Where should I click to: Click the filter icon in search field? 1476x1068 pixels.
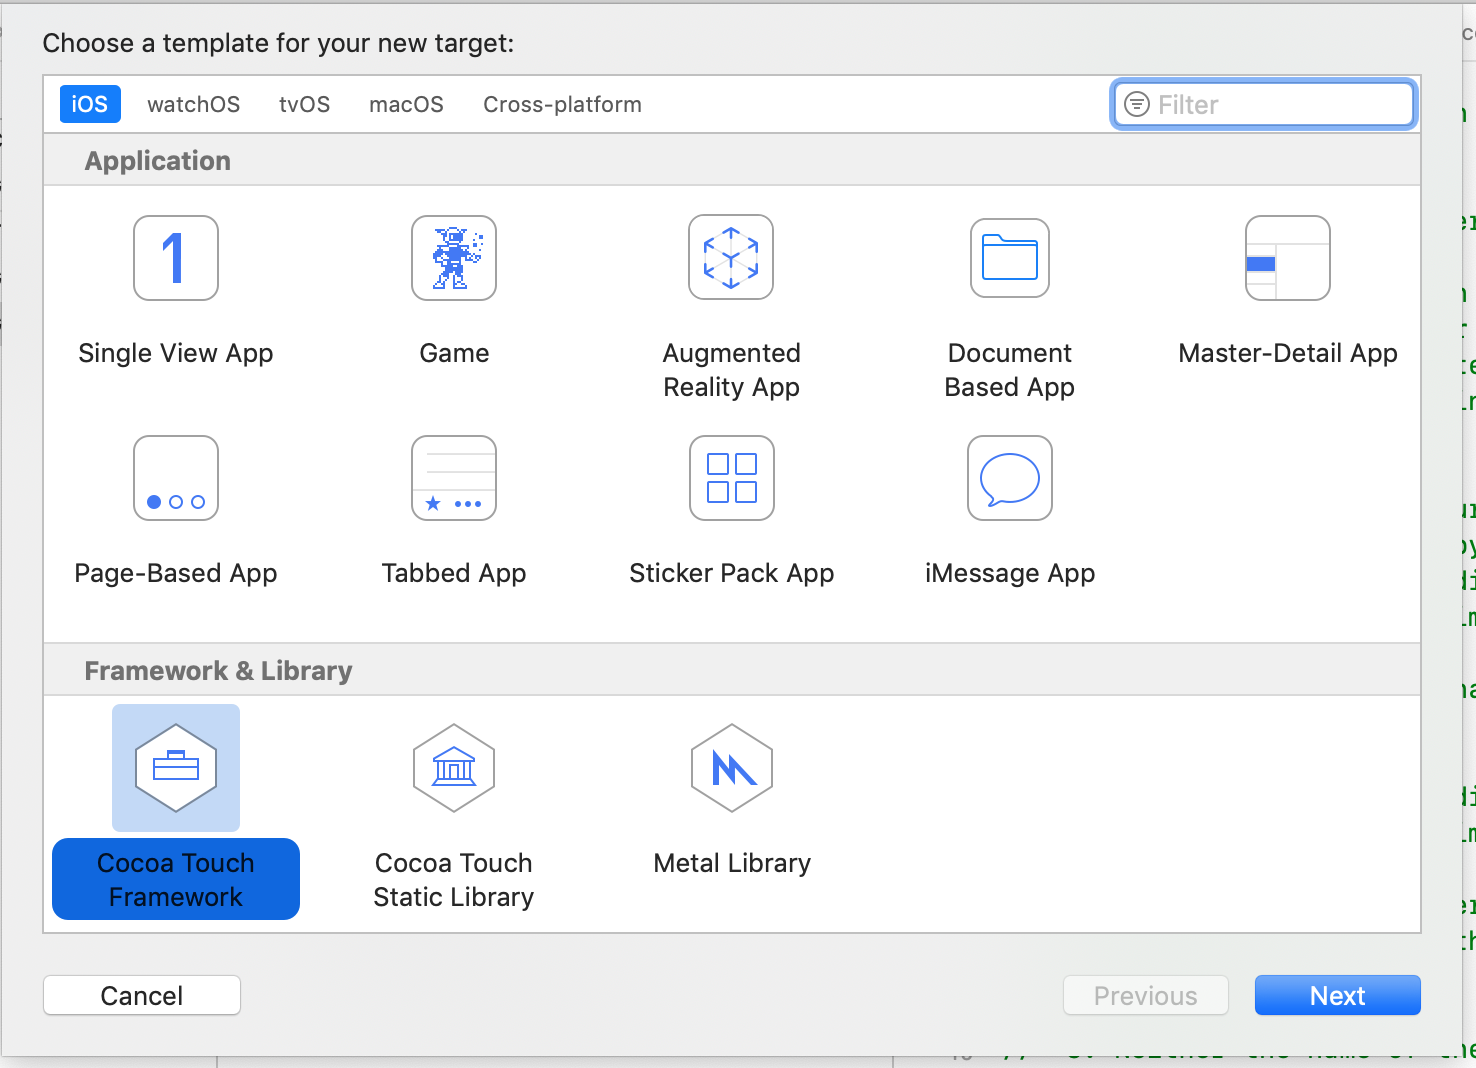coord(1137,104)
